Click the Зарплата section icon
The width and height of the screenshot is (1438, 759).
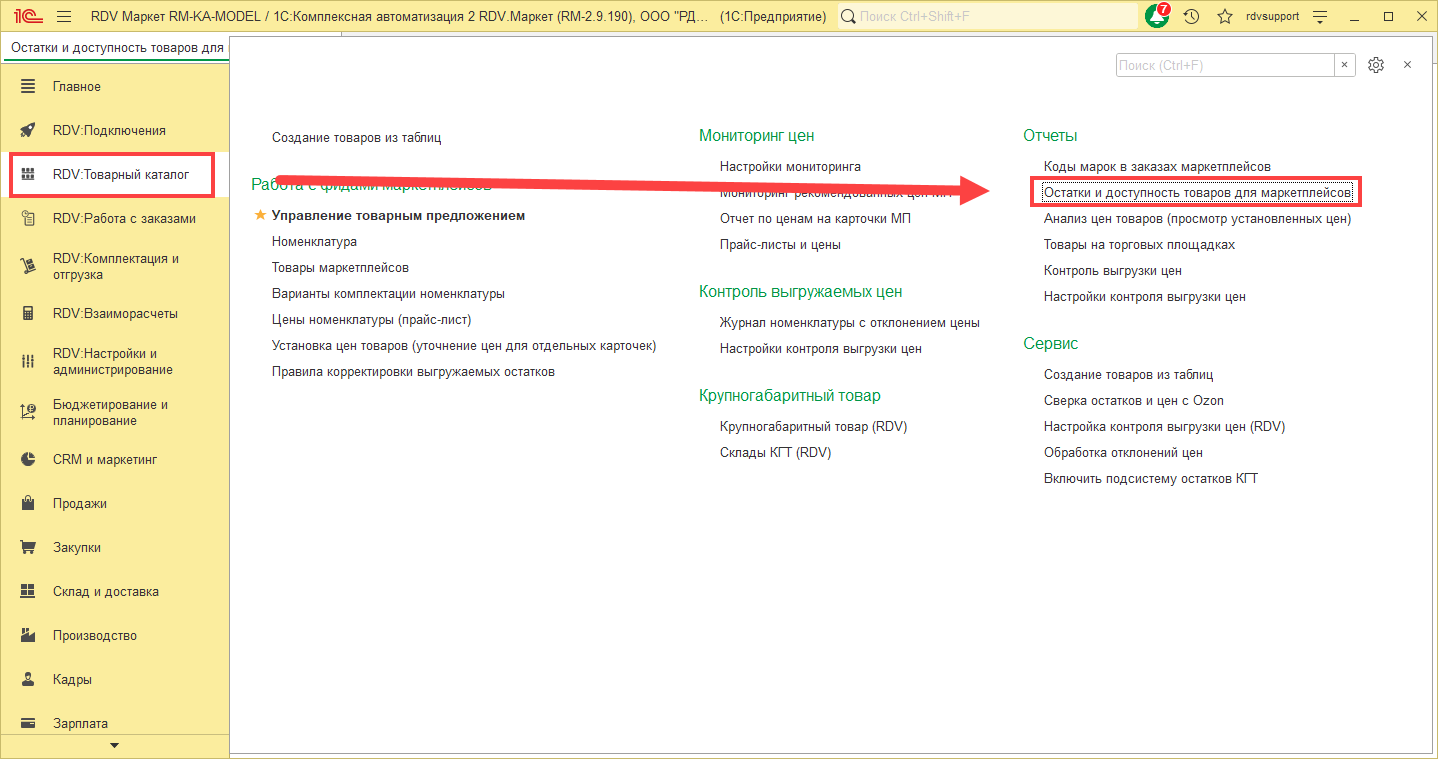[x=28, y=723]
